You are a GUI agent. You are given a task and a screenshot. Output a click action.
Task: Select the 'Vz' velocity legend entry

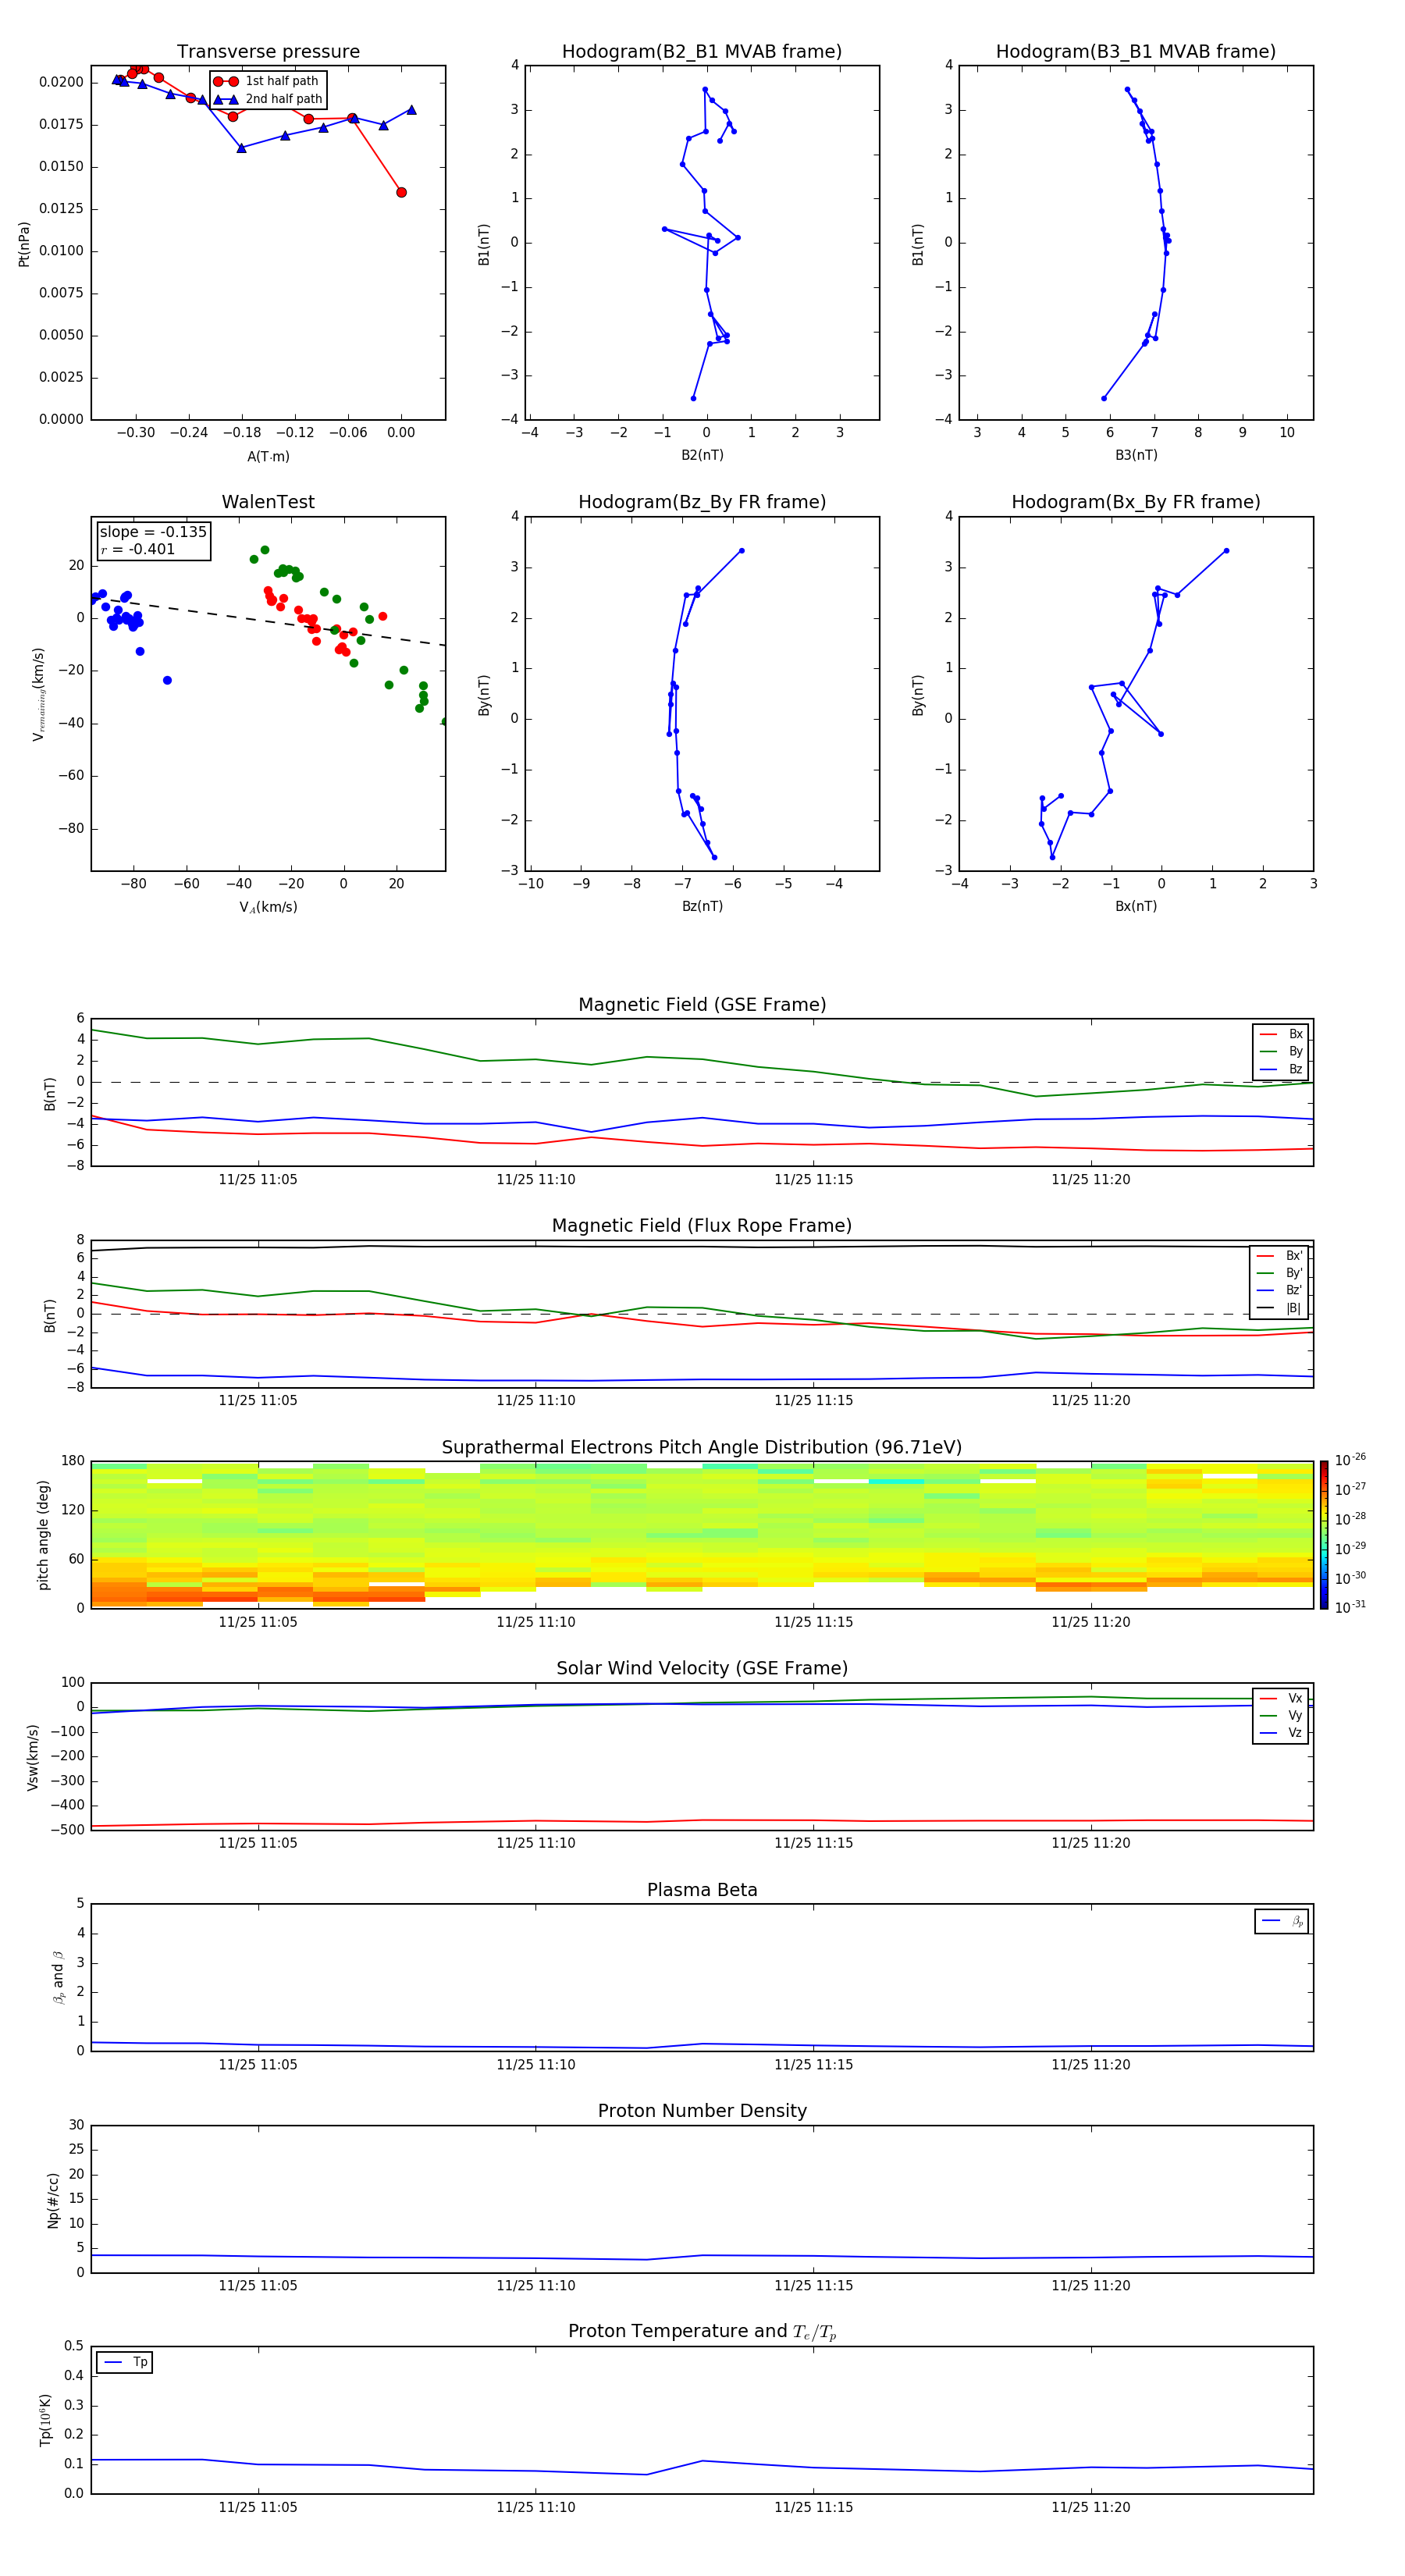coord(1281,1732)
